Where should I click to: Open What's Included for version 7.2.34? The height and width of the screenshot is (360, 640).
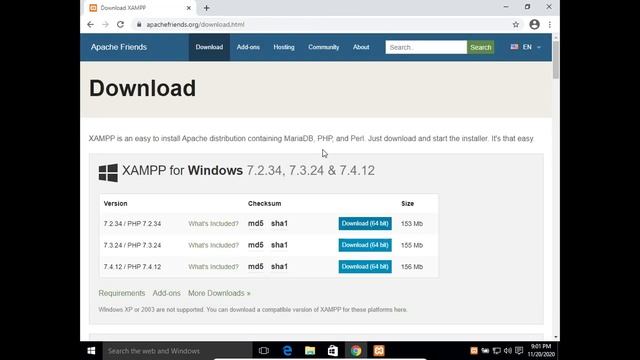pyautogui.click(x=213, y=224)
